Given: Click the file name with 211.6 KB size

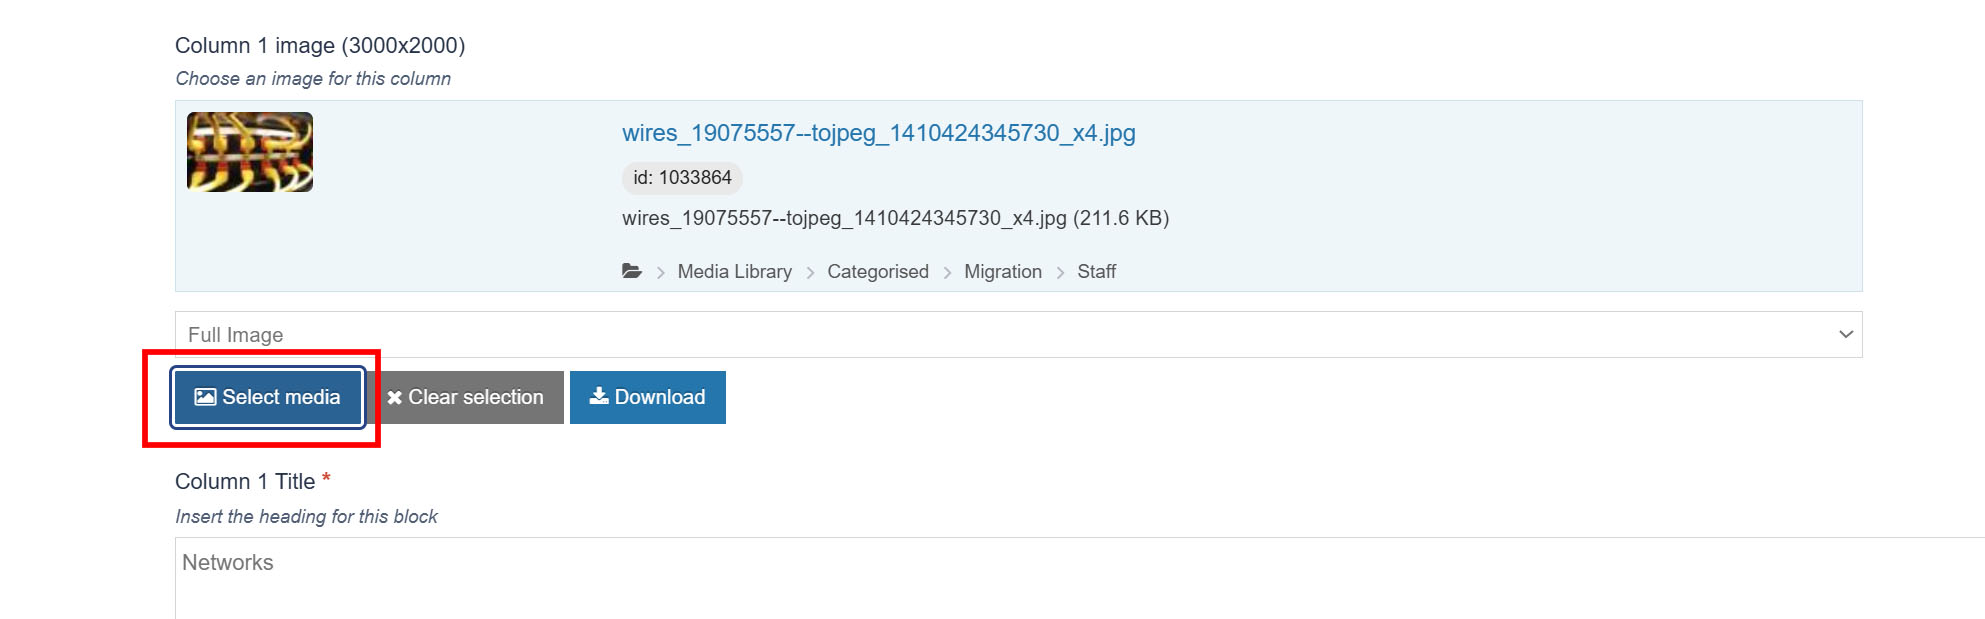Looking at the screenshot, I should pyautogui.click(x=895, y=219).
